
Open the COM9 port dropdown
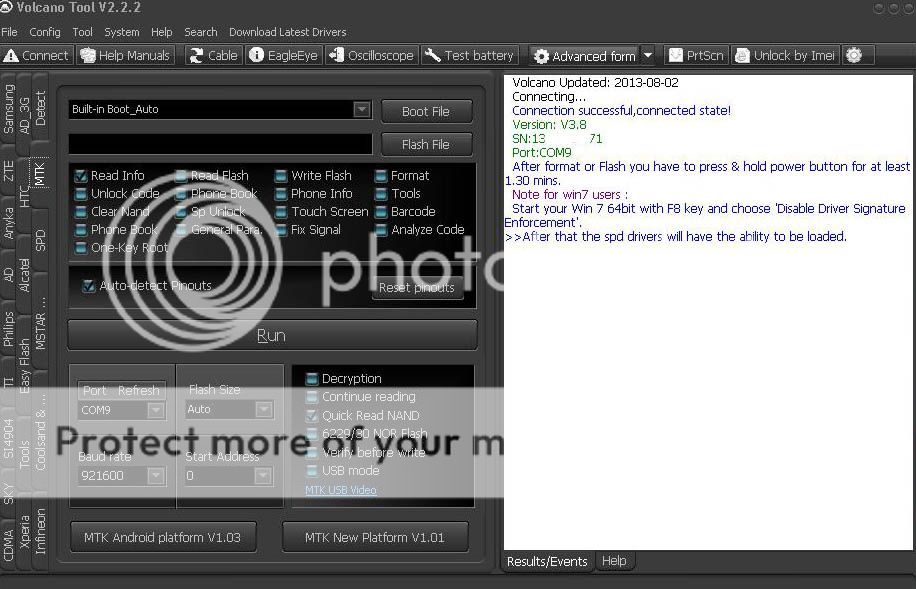pyautogui.click(x=155, y=410)
